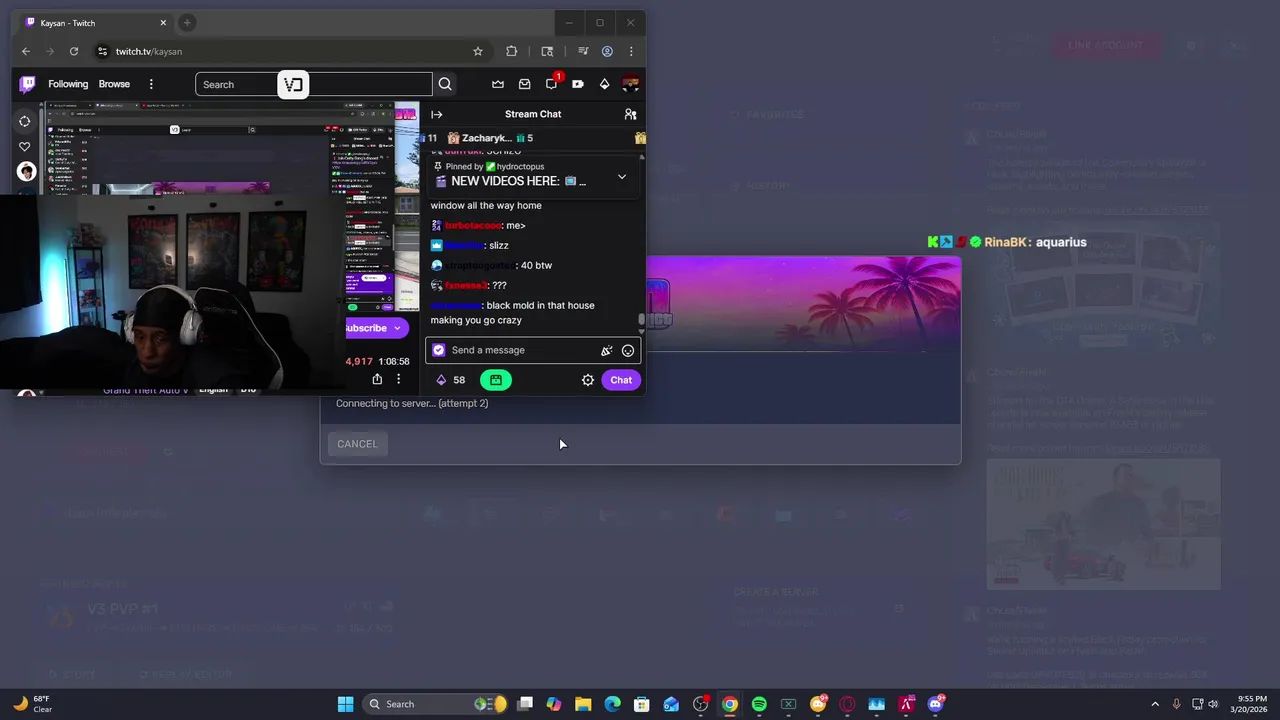
Task: Click the Twitch Turbo ad-free icon
Action: (x=578, y=84)
